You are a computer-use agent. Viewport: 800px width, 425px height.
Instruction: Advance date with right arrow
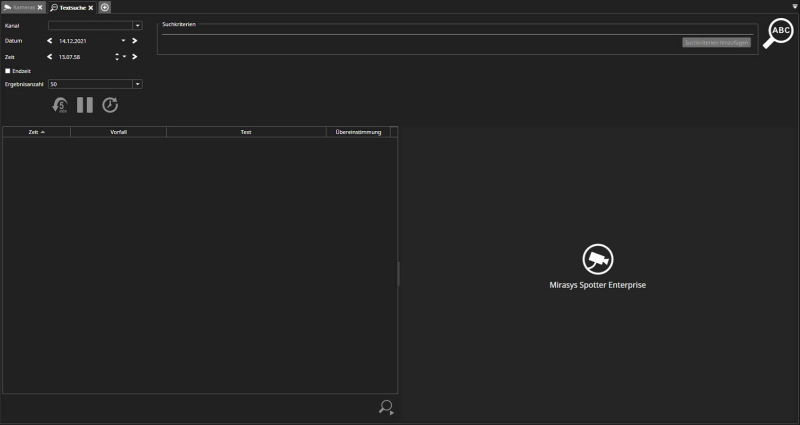click(x=135, y=41)
